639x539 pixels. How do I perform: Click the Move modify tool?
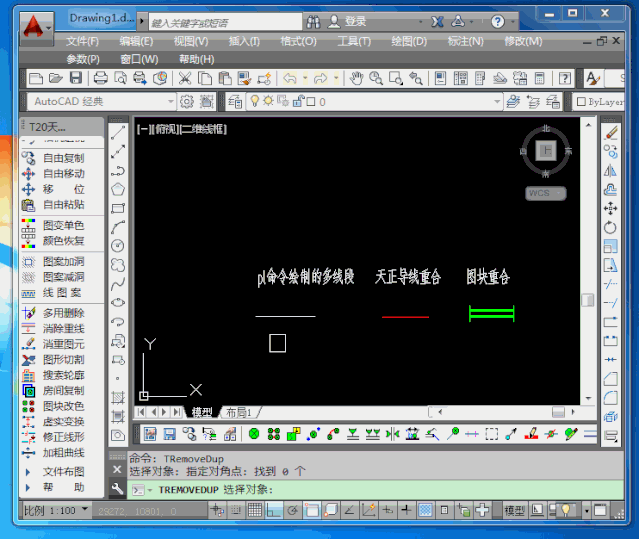pyautogui.click(x=610, y=209)
